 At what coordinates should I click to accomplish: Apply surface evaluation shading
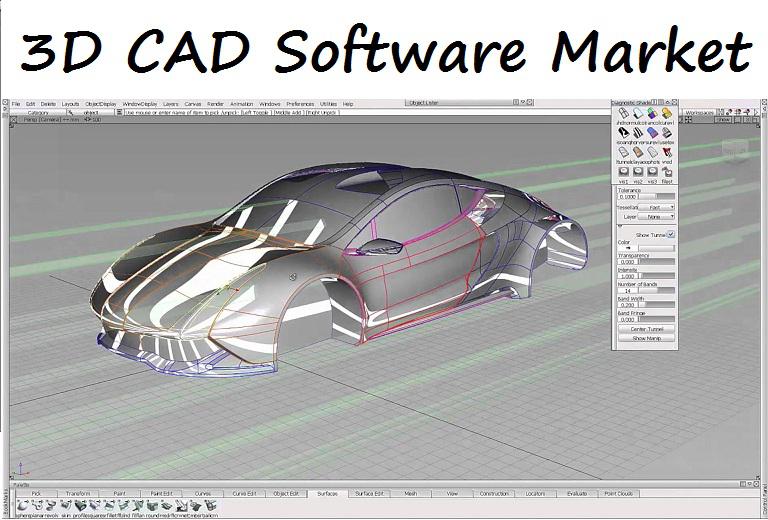(x=652, y=133)
